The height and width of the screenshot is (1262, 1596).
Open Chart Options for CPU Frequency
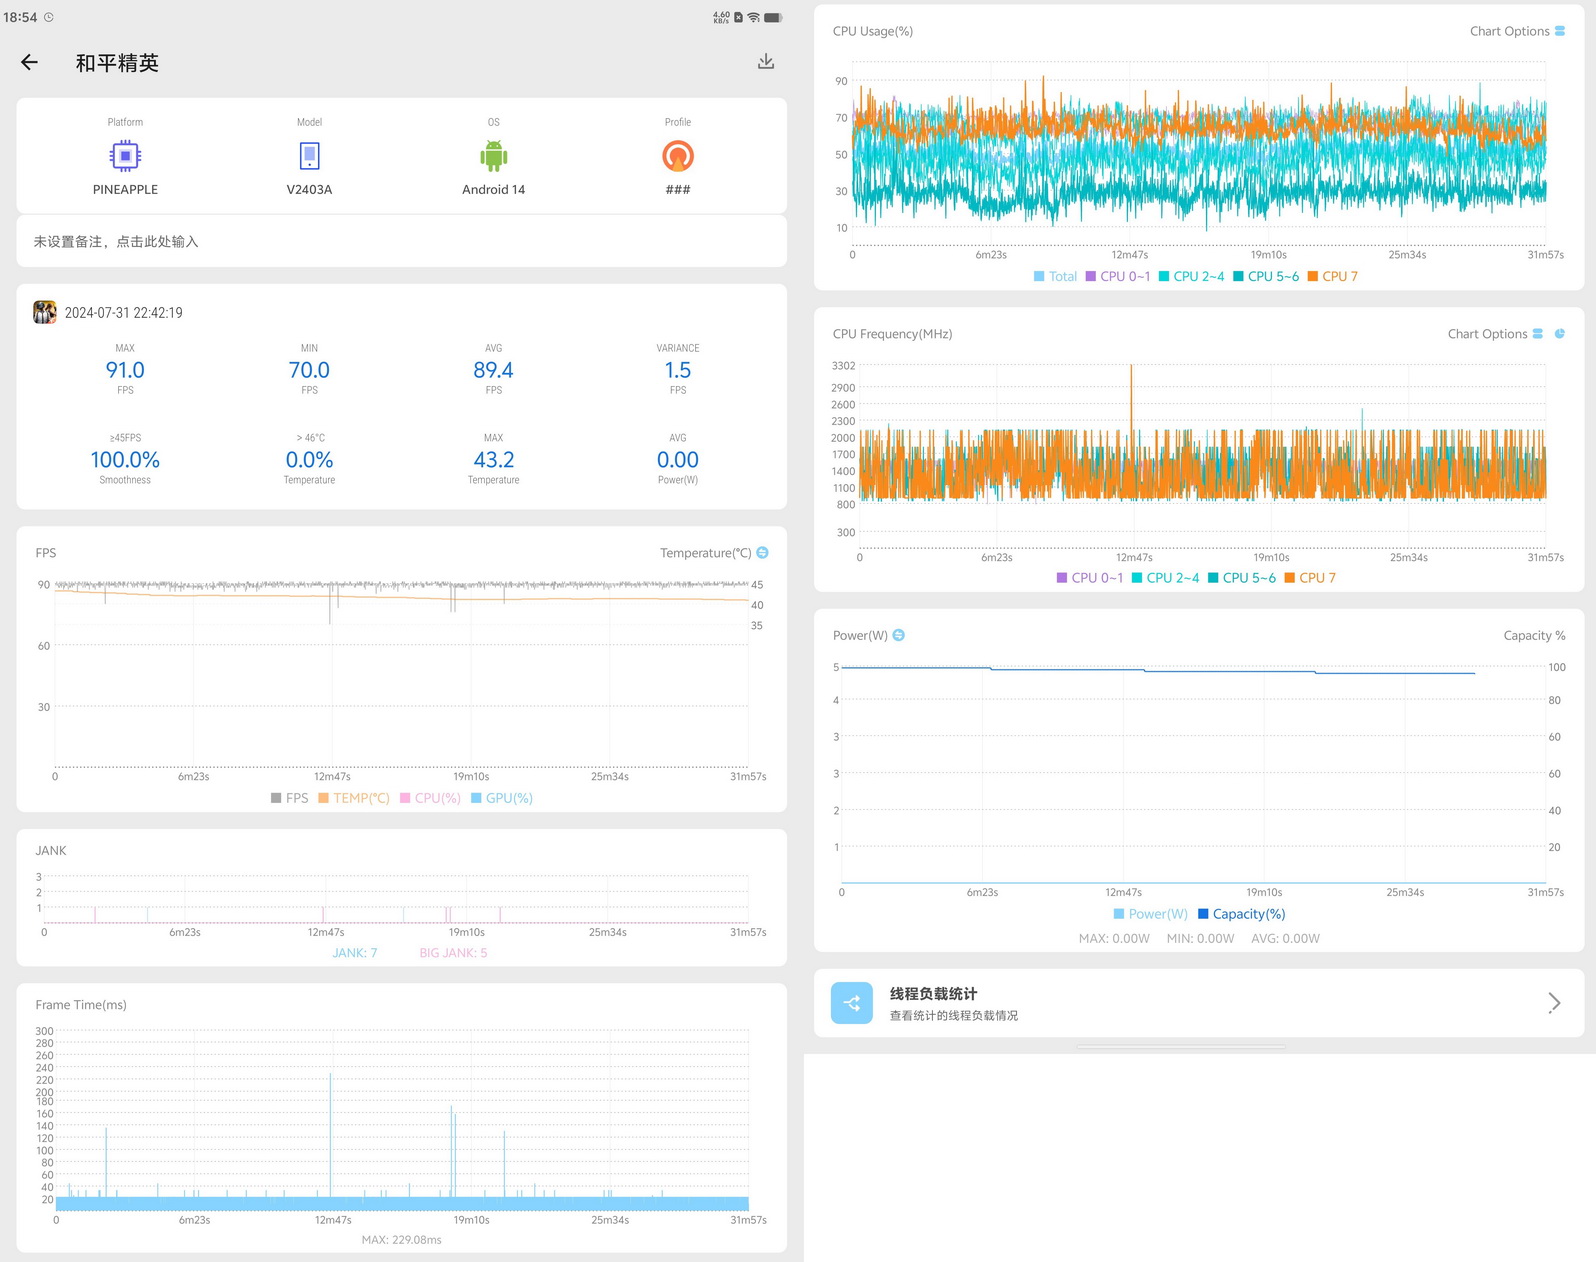point(1495,334)
